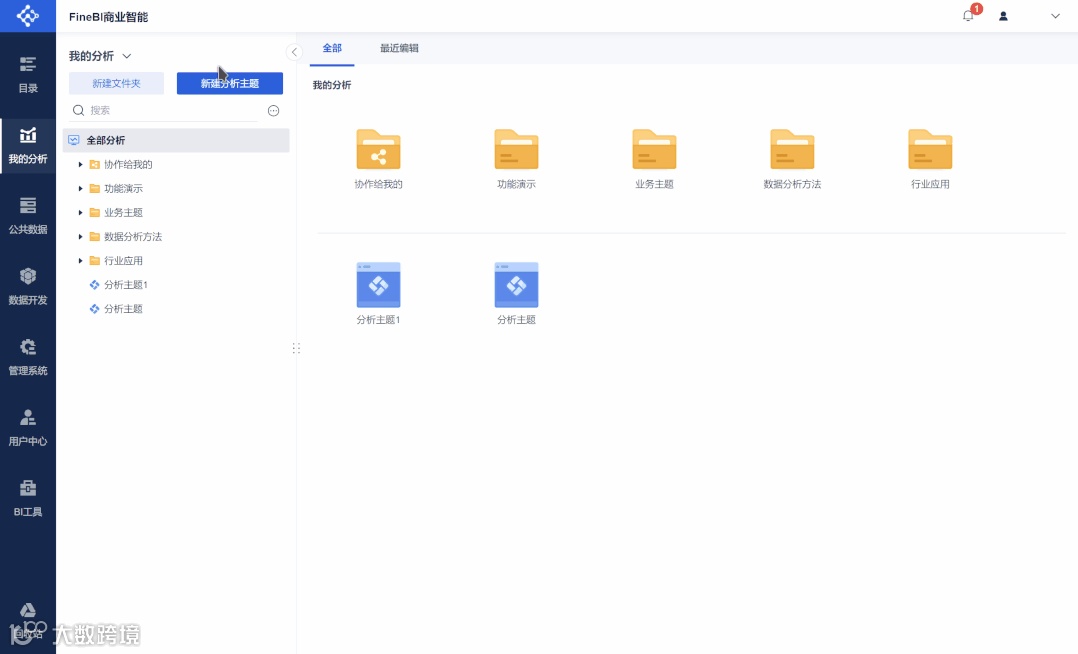Open the 用户中心 sidebar section
Screen dimensions: 1078x654
pos(28,428)
